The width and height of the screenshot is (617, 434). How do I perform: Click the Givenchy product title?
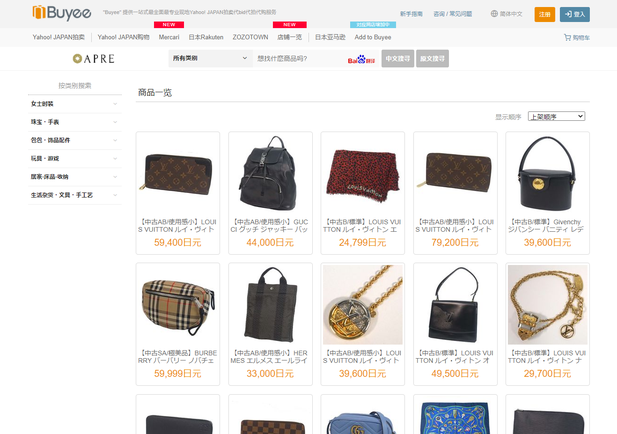pos(548,225)
